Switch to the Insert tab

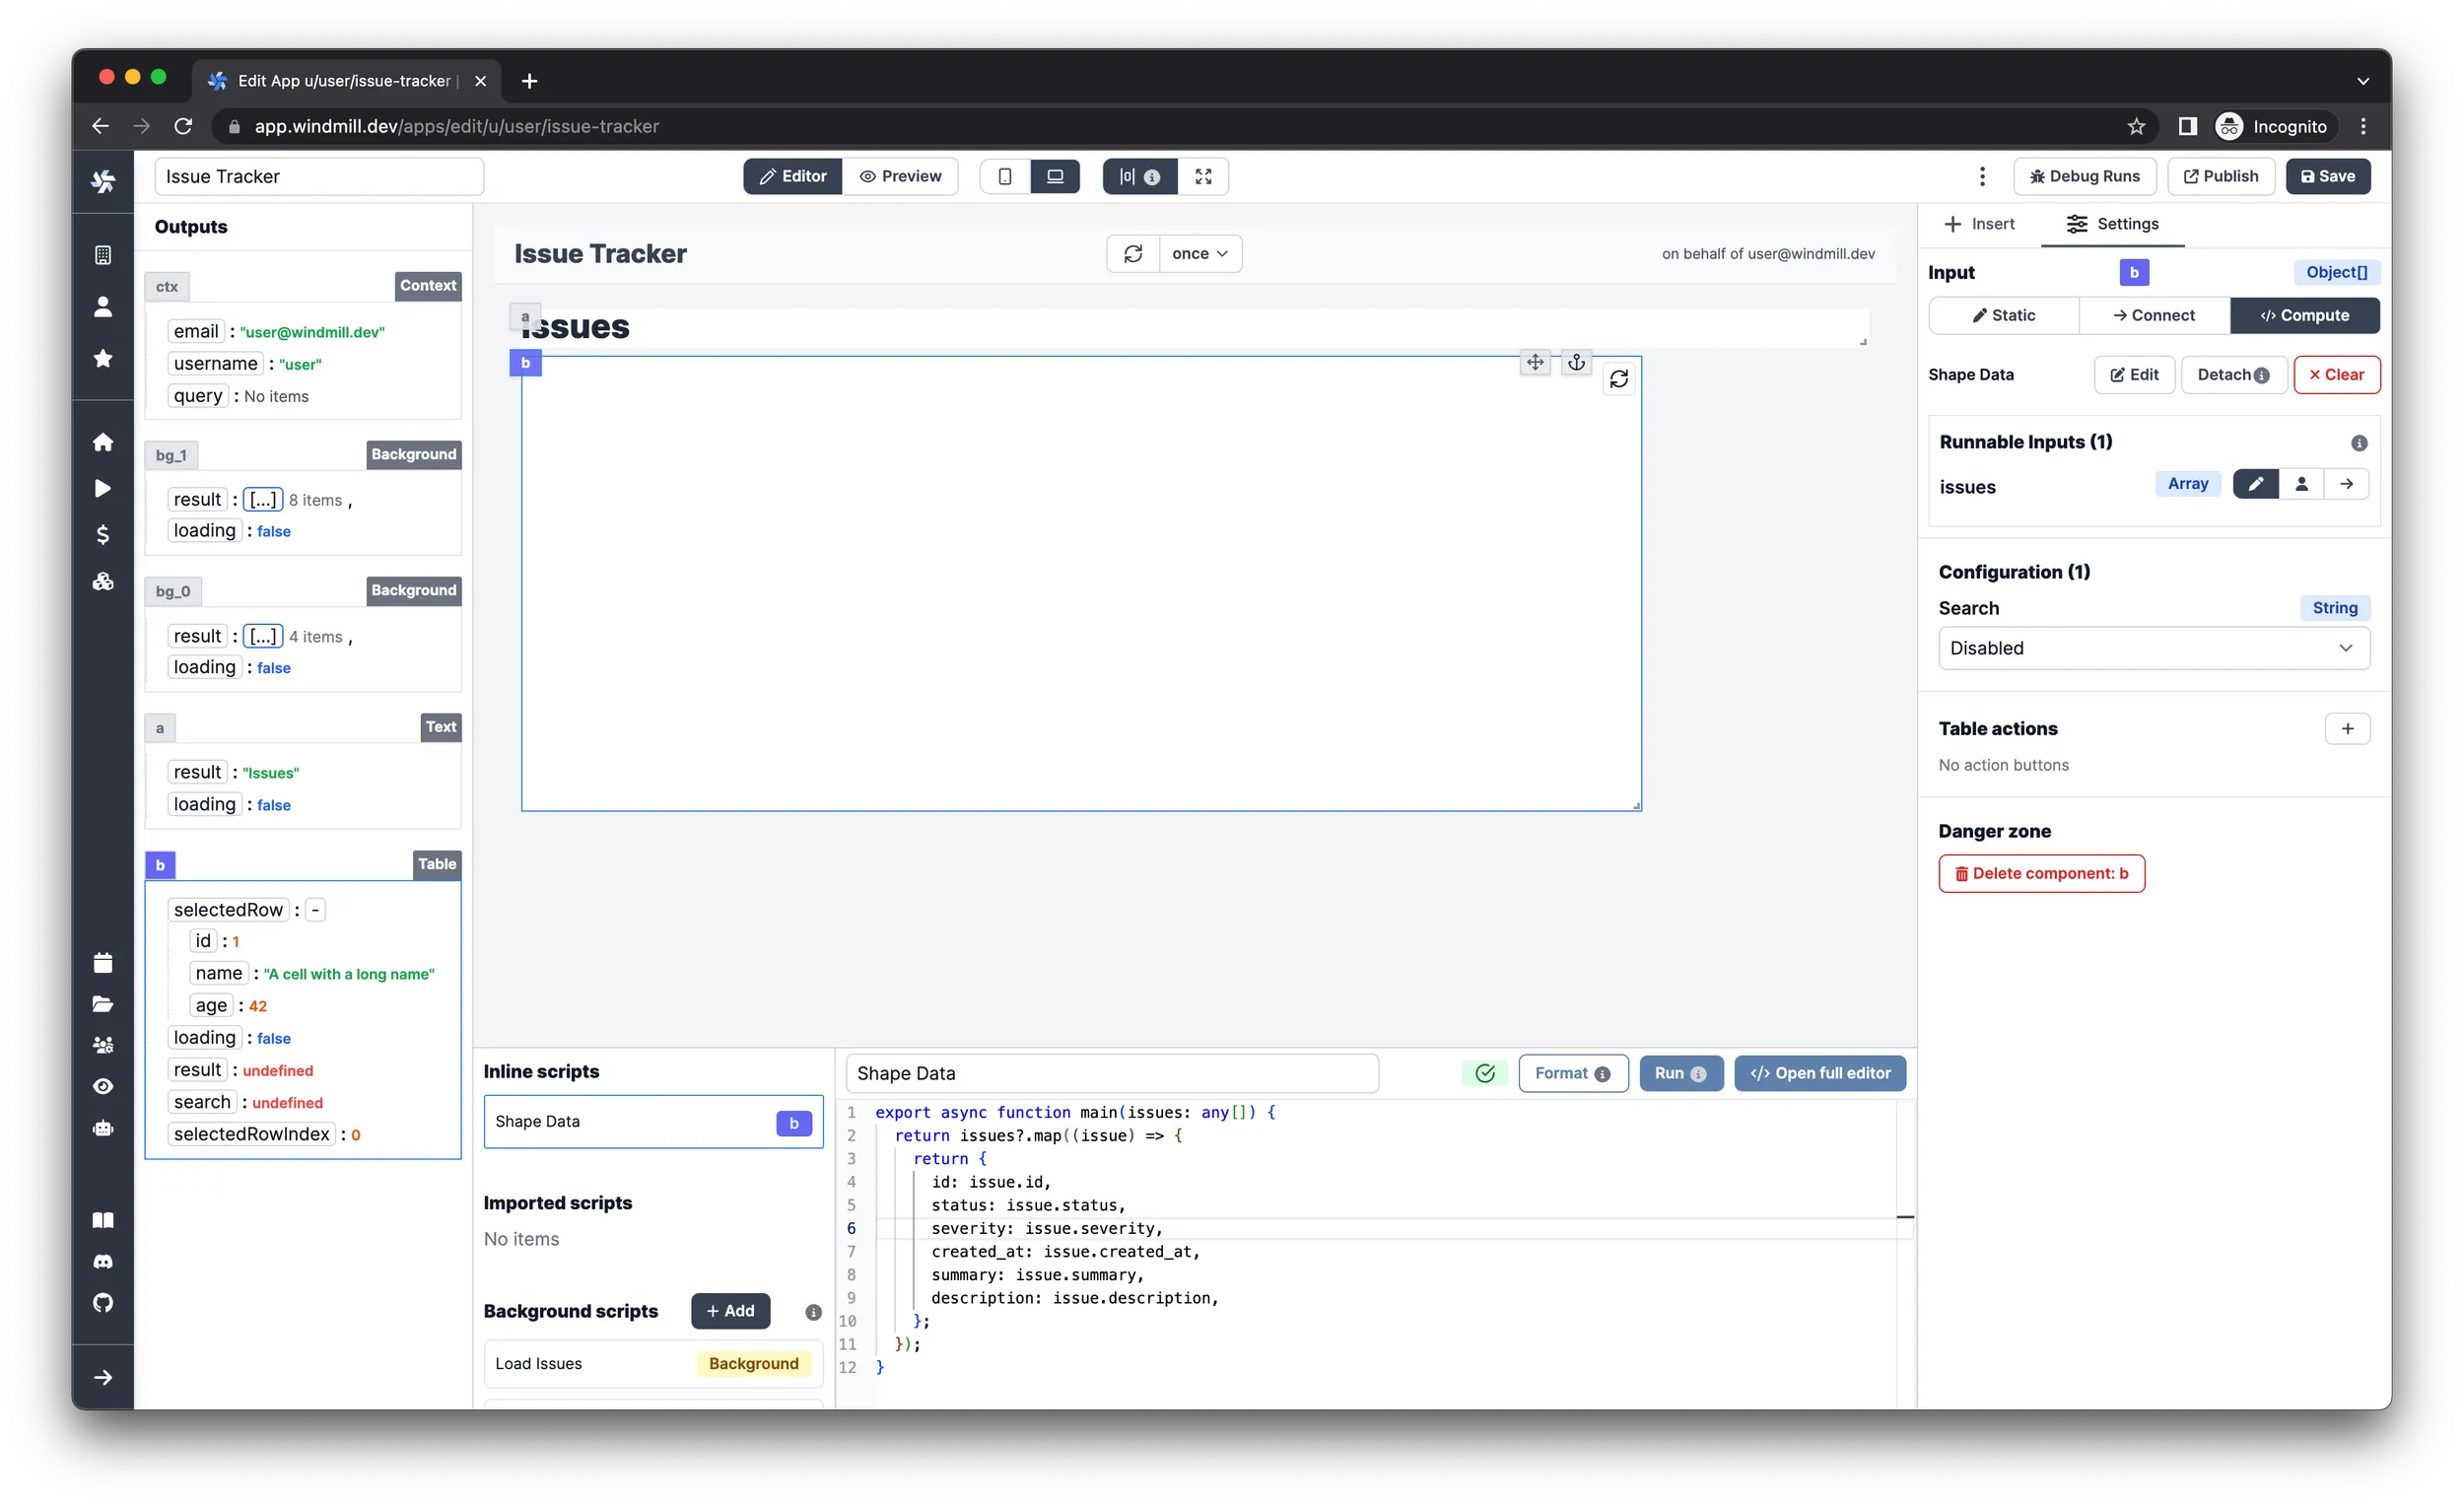pos(1979,223)
